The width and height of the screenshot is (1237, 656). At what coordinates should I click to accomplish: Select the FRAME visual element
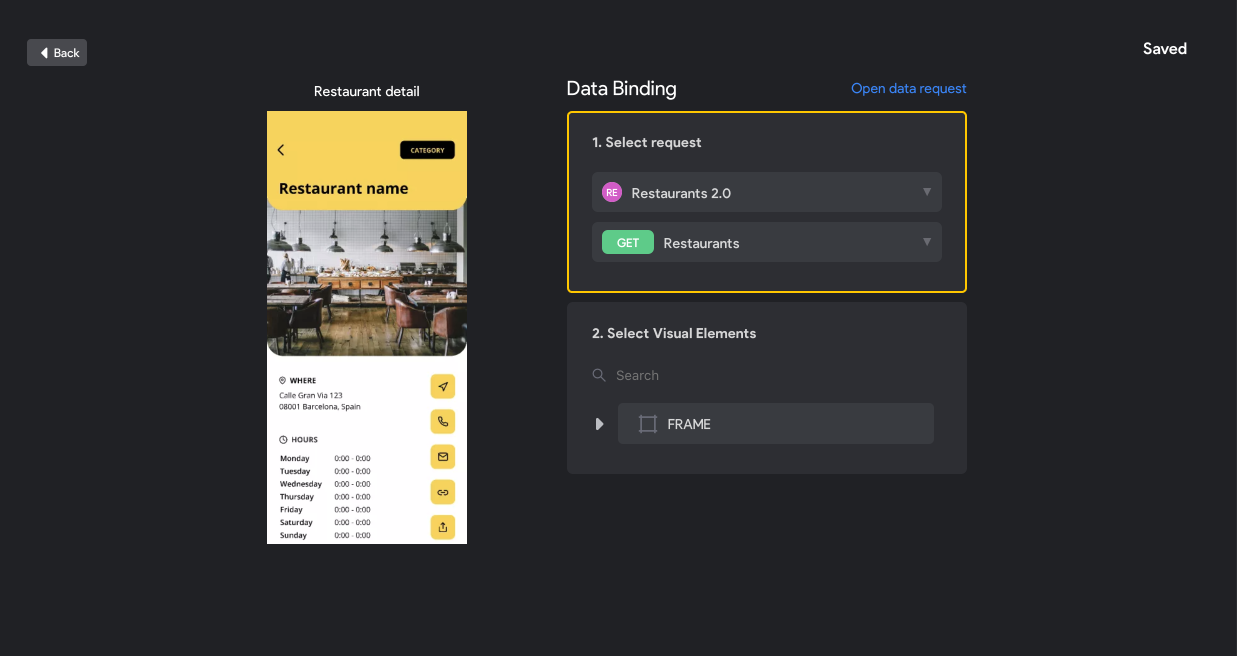point(775,424)
